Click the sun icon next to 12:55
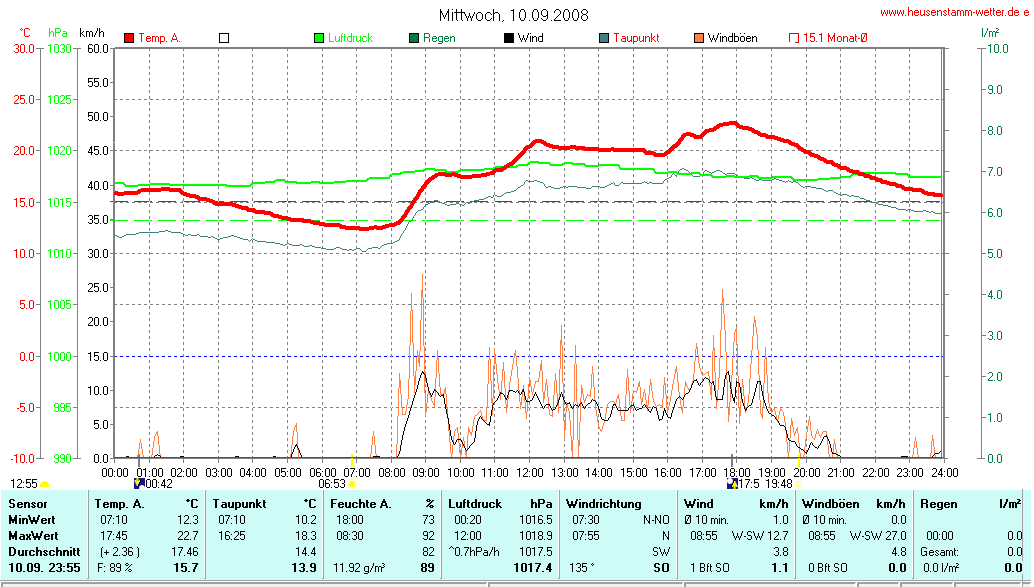The height and width of the screenshot is (587, 1034). click(x=45, y=484)
